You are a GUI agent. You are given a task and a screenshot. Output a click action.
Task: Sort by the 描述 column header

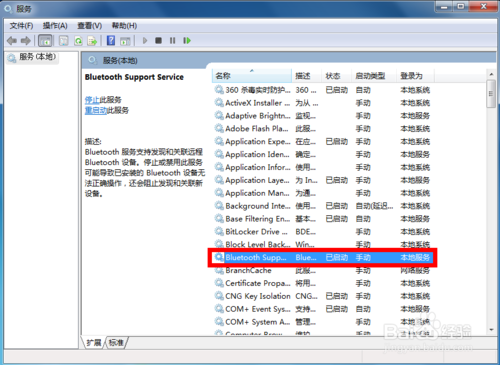307,76
